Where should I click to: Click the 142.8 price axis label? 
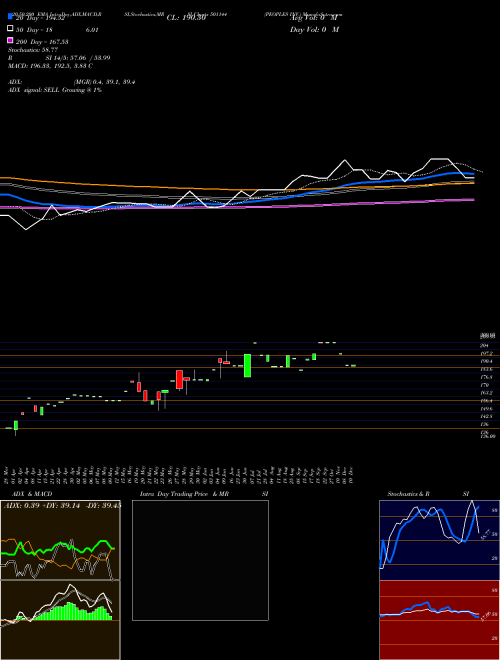coord(485,416)
